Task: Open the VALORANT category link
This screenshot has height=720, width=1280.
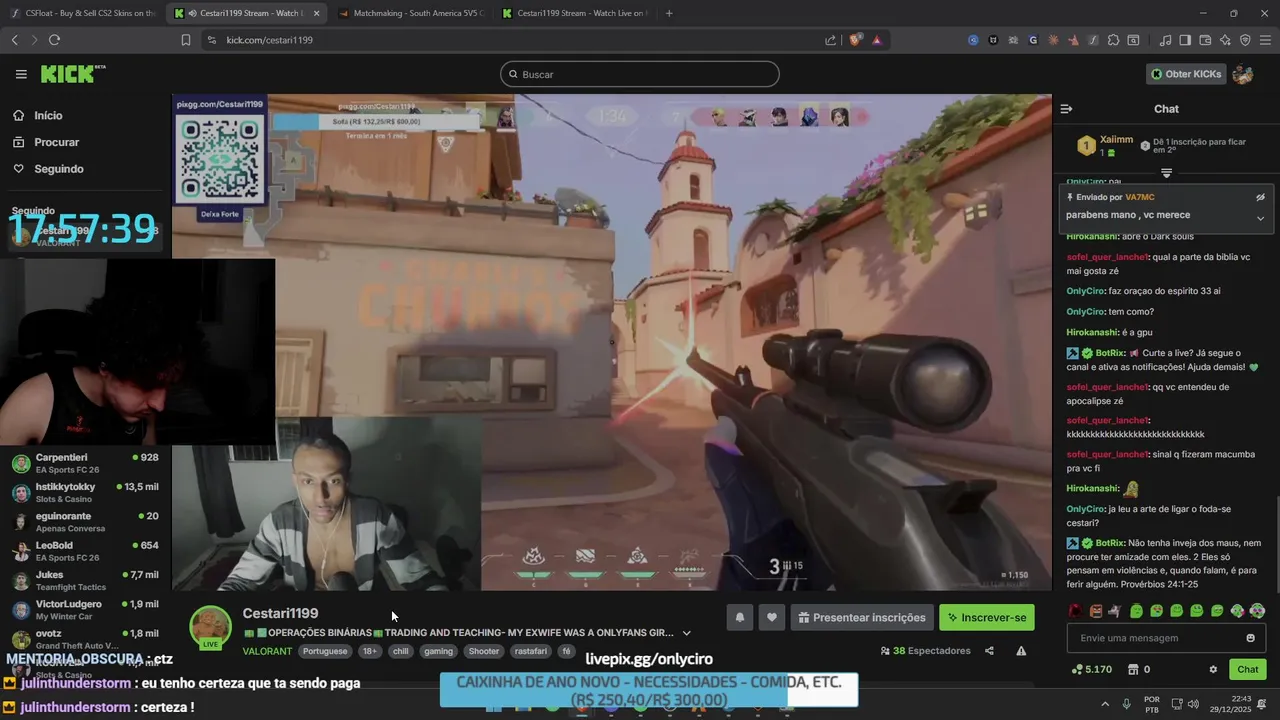Action: click(x=267, y=651)
